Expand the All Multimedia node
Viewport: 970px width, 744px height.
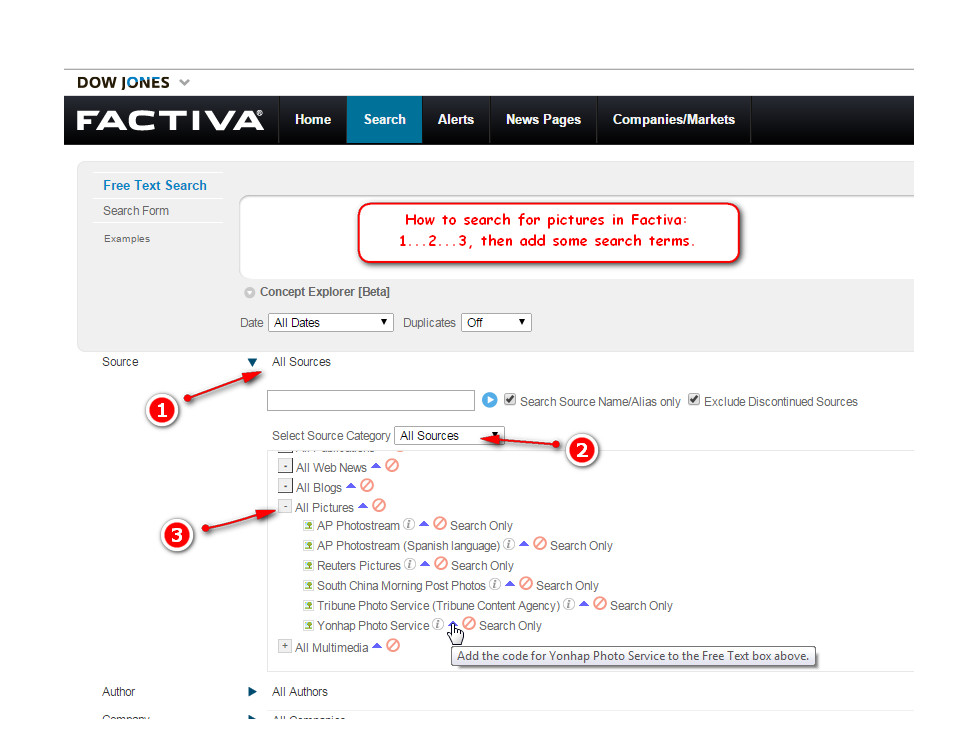285,646
